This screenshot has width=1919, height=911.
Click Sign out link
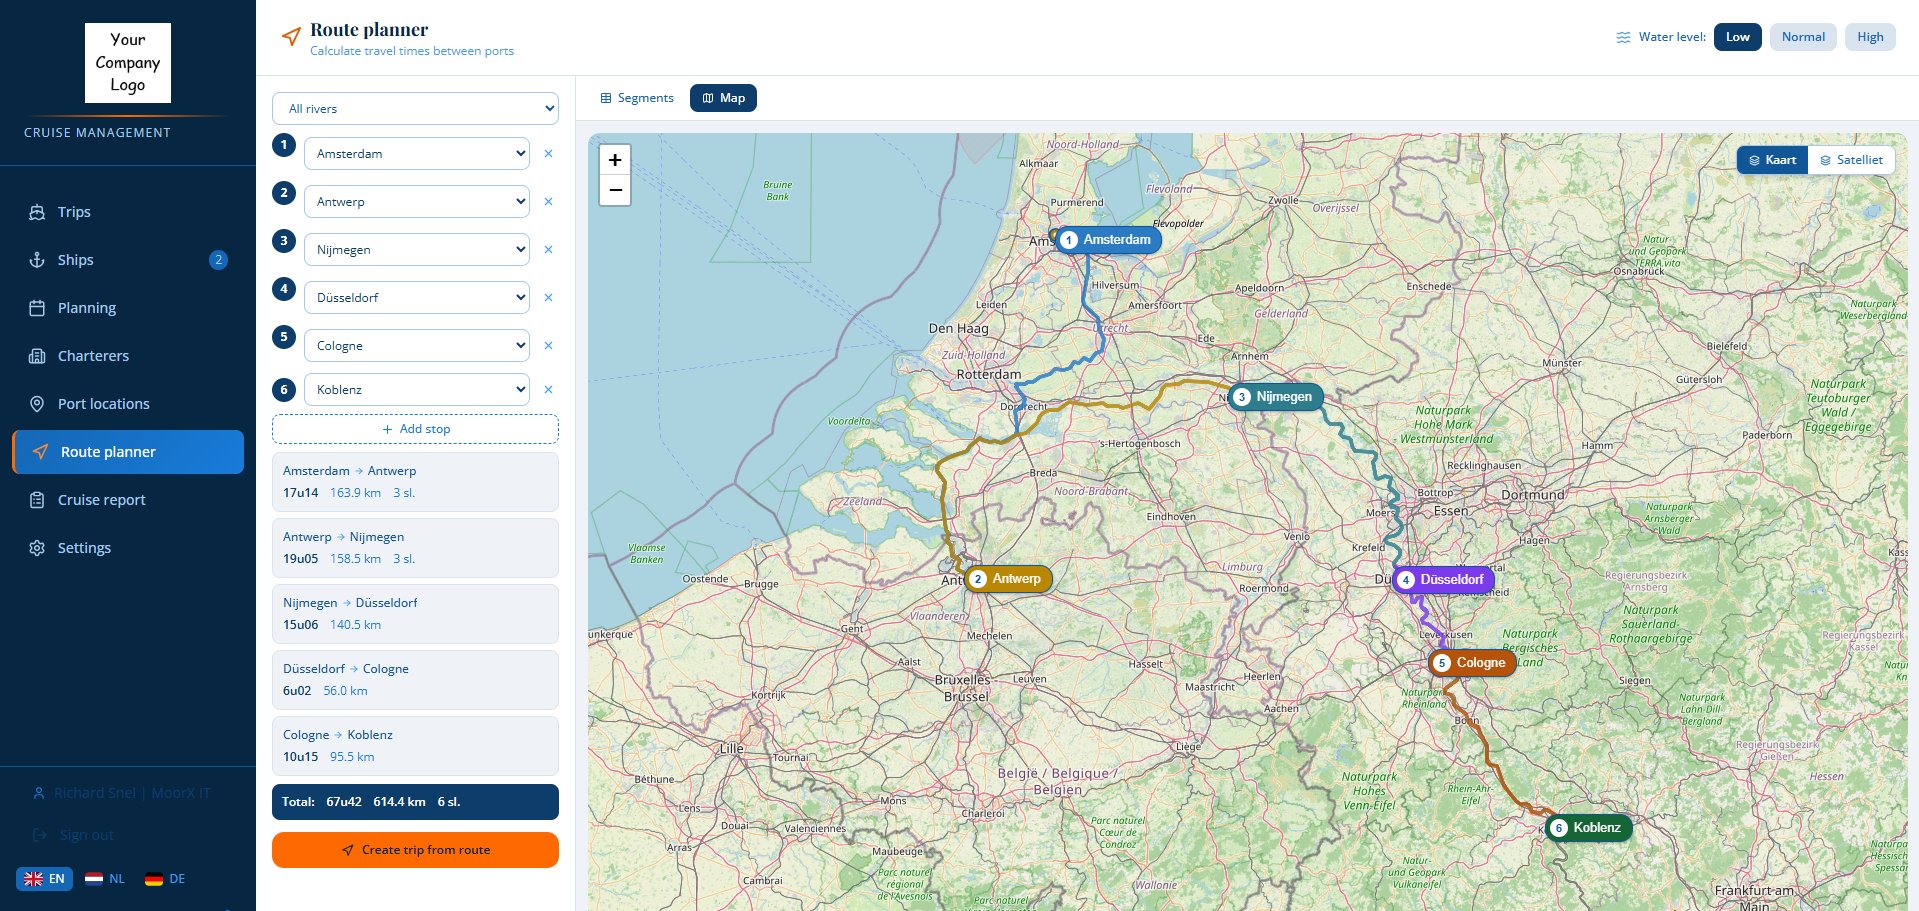(x=76, y=835)
